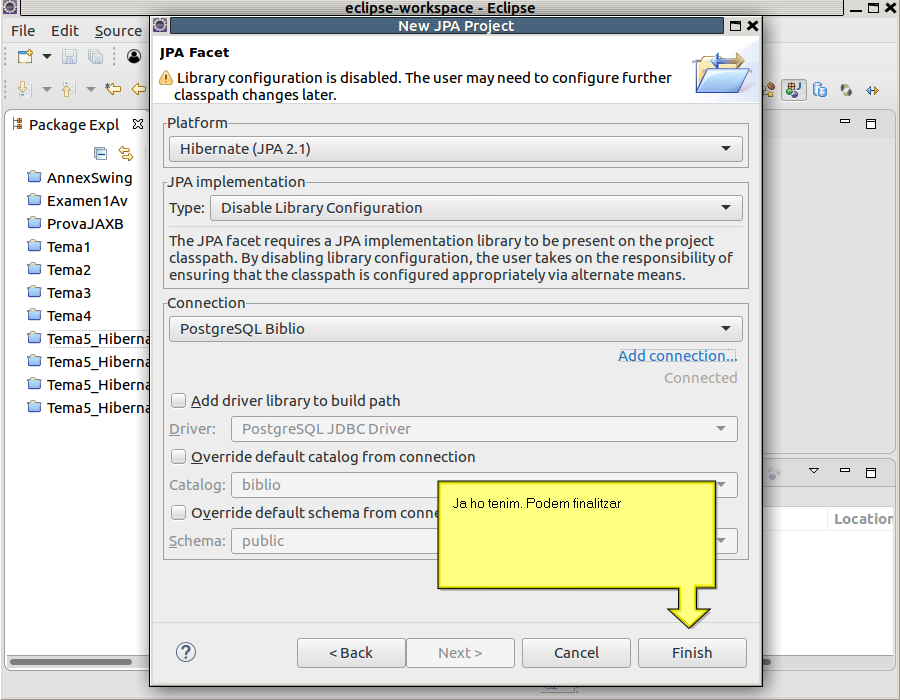
Task: Click the Package Explorer horizontal scrollbar
Action: 71,662
